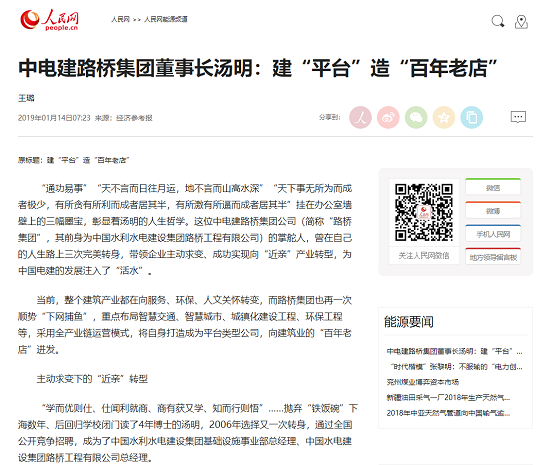Open 人民网 breadcrumb link

click(x=120, y=19)
